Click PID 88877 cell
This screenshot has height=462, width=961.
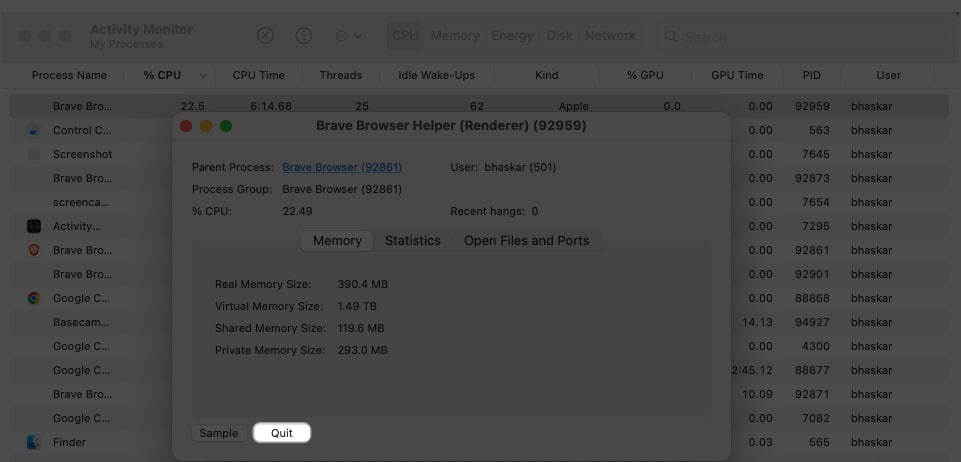coord(812,370)
